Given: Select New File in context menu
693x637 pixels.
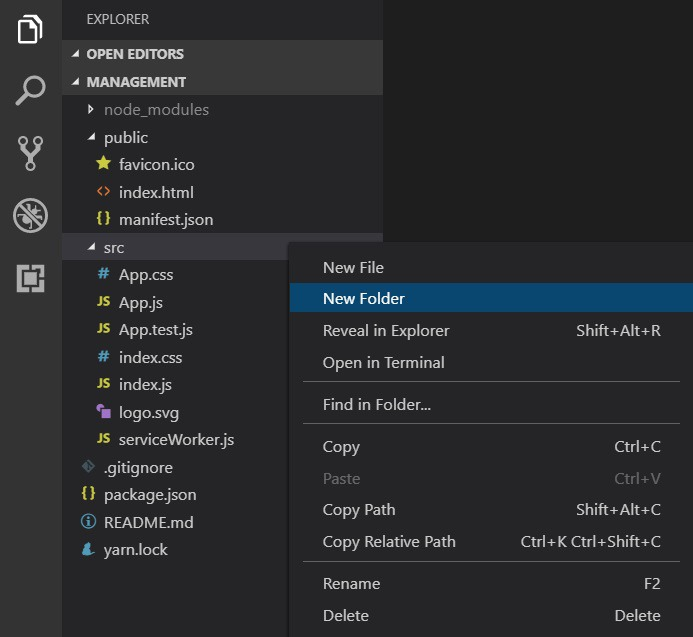Looking at the screenshot, I should coord(353,268).
